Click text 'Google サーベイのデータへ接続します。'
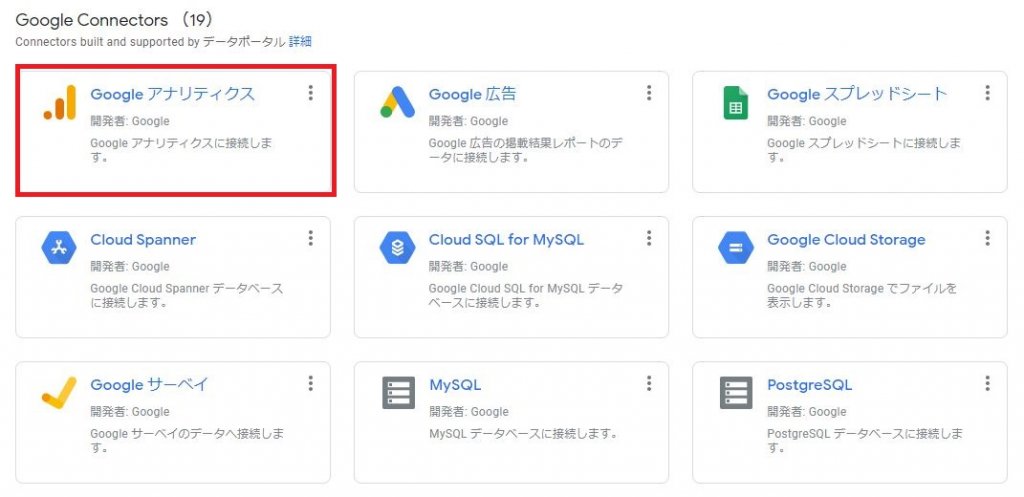The width and height of the screenshot is (1024, 497). coord(187,441)
